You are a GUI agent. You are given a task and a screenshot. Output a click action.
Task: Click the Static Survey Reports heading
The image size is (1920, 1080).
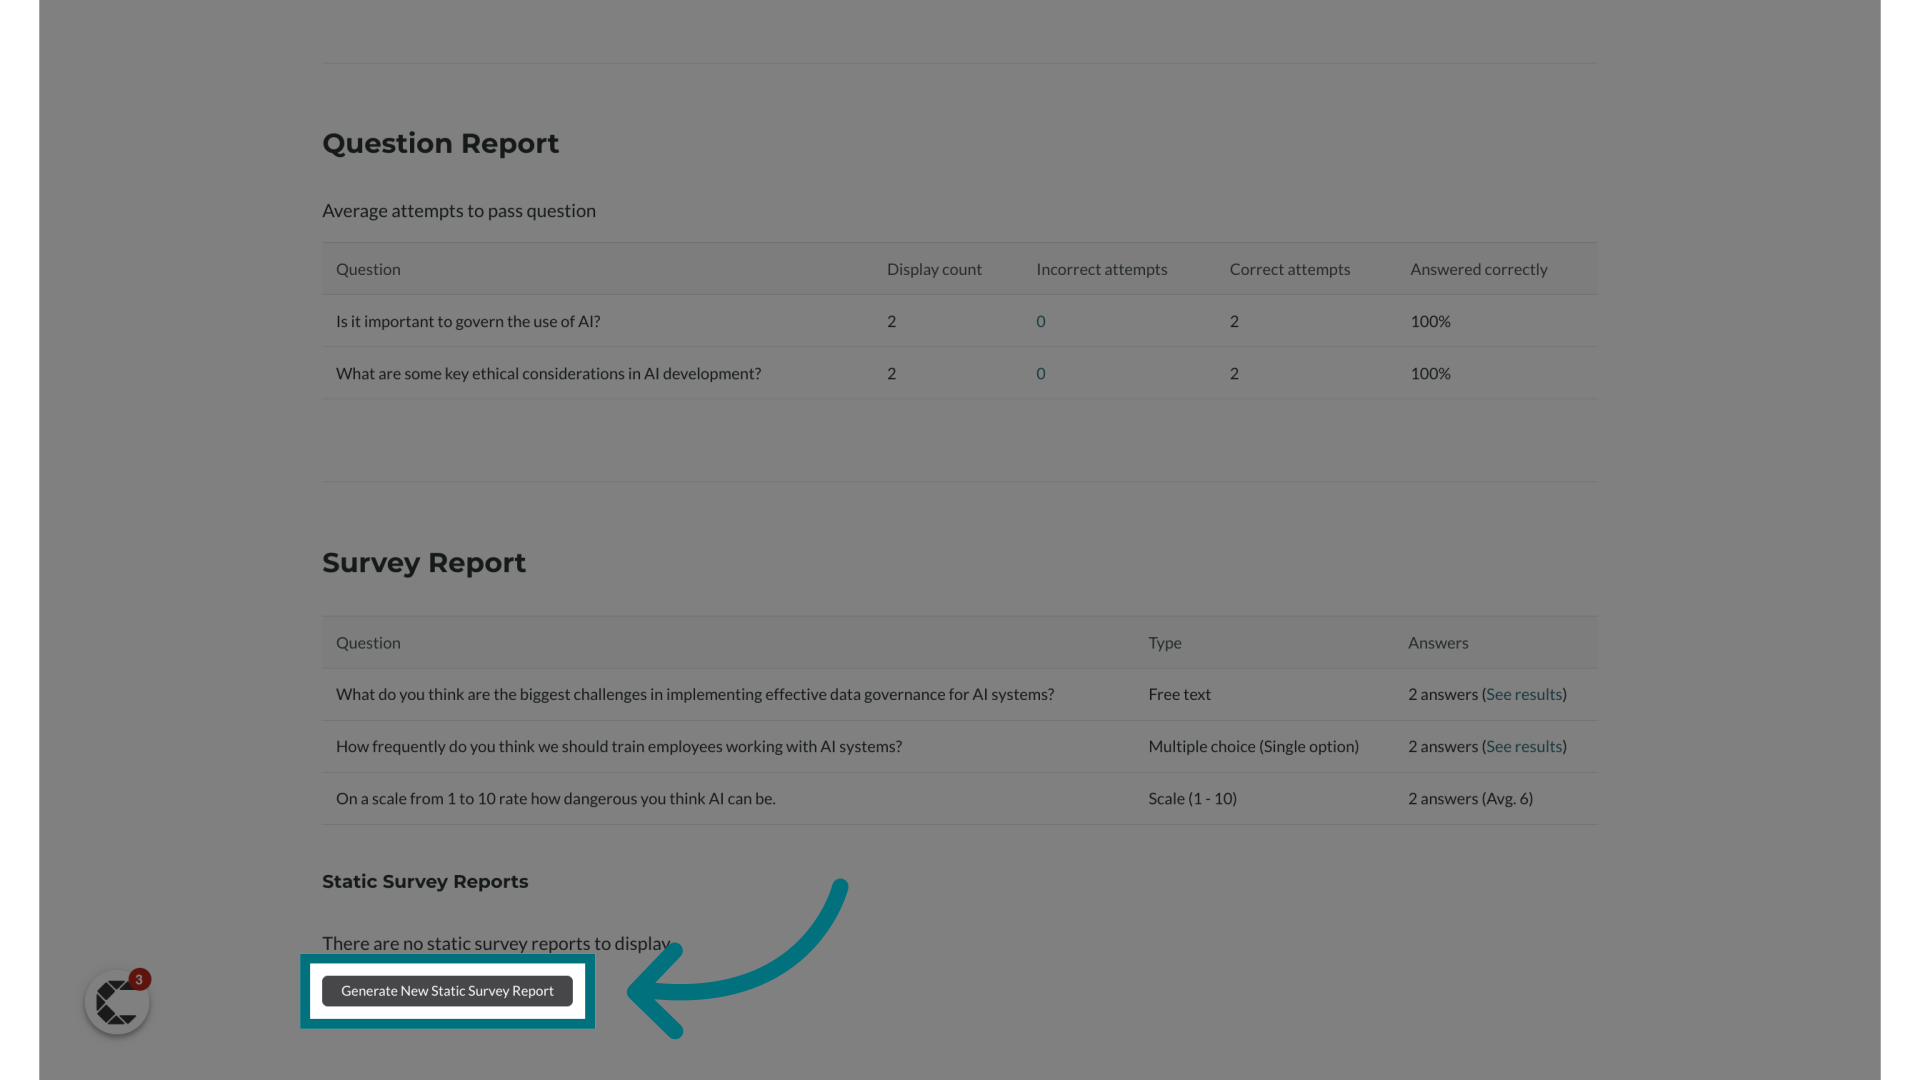click(425, 881)
